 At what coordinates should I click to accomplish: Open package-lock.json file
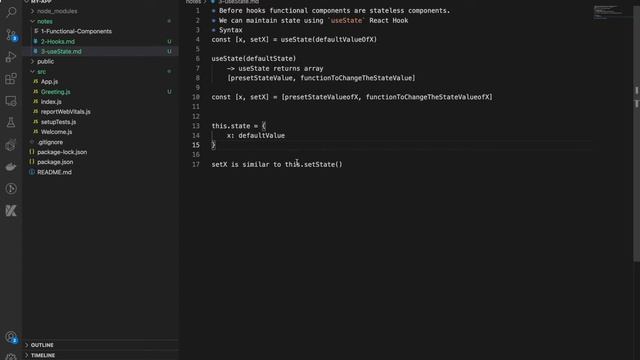pyautogui.click(x=62, y=152)
